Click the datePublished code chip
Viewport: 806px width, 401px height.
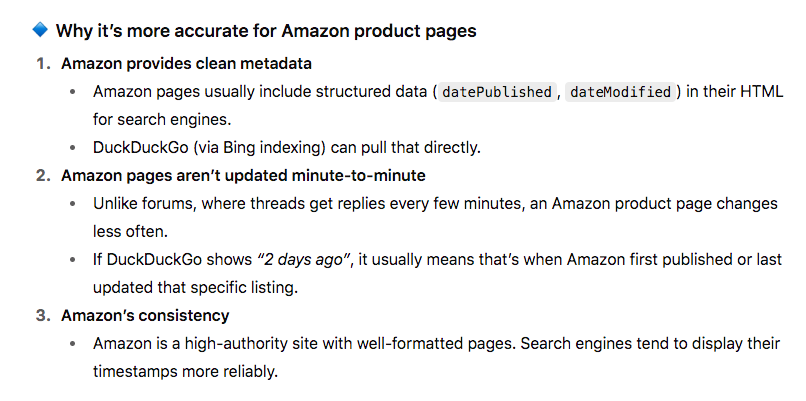click(x=497, y=92)
